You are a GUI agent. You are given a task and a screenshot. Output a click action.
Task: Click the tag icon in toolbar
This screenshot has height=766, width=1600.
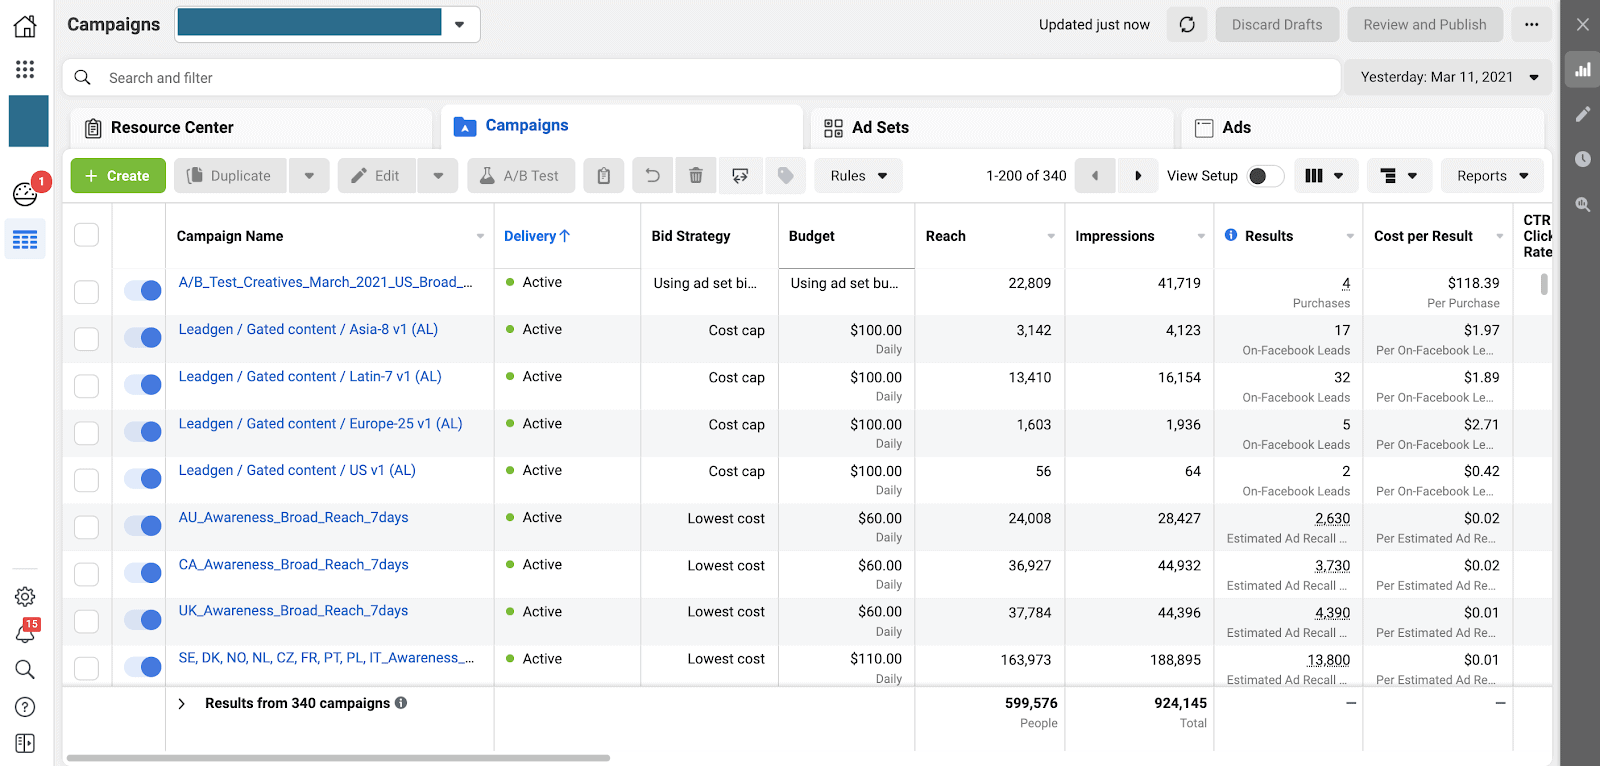[x=786, y=176]
